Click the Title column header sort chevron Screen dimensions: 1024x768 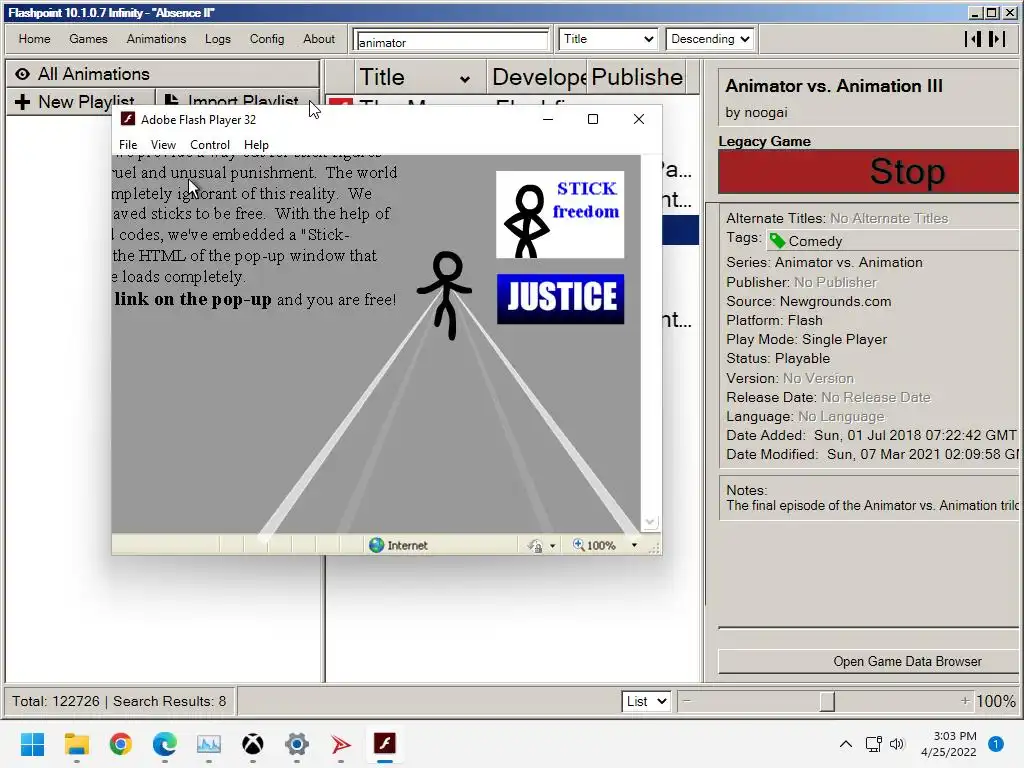[464, 80]
